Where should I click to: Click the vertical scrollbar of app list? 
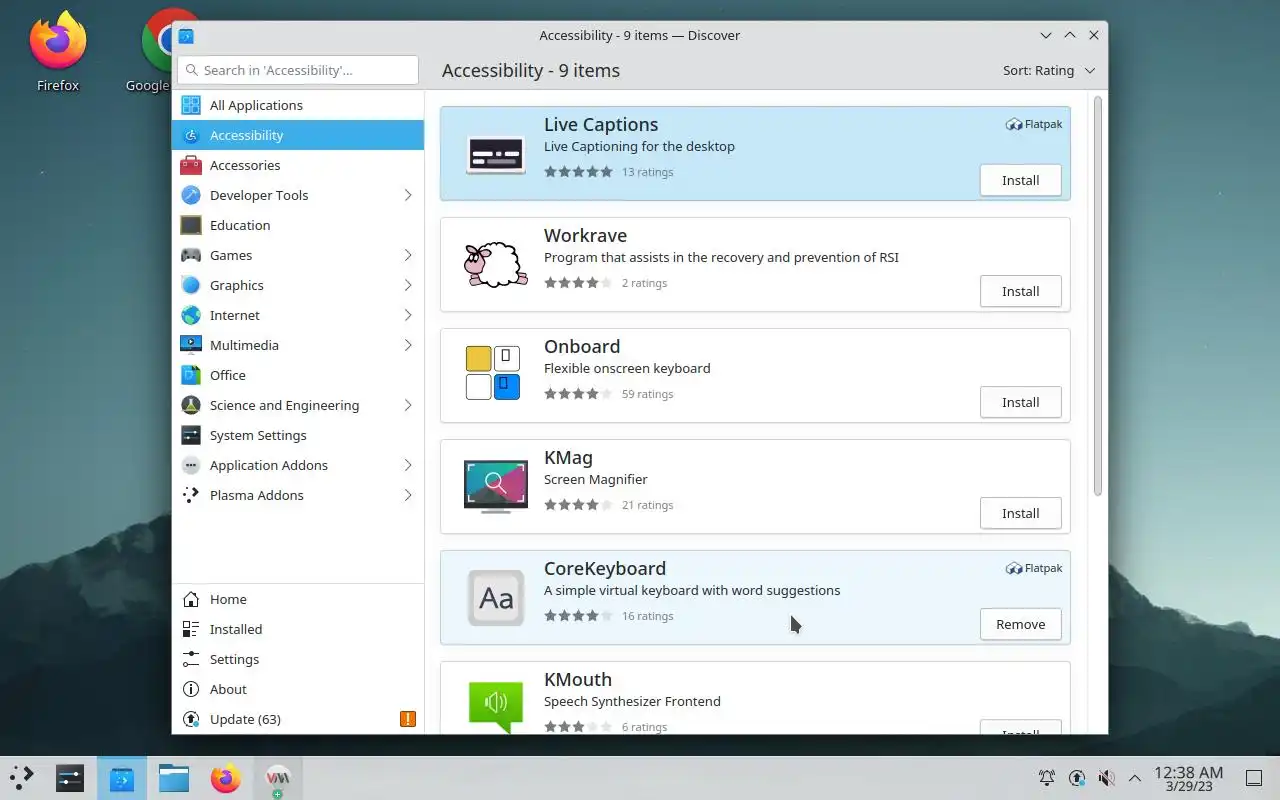(1097, 296)
